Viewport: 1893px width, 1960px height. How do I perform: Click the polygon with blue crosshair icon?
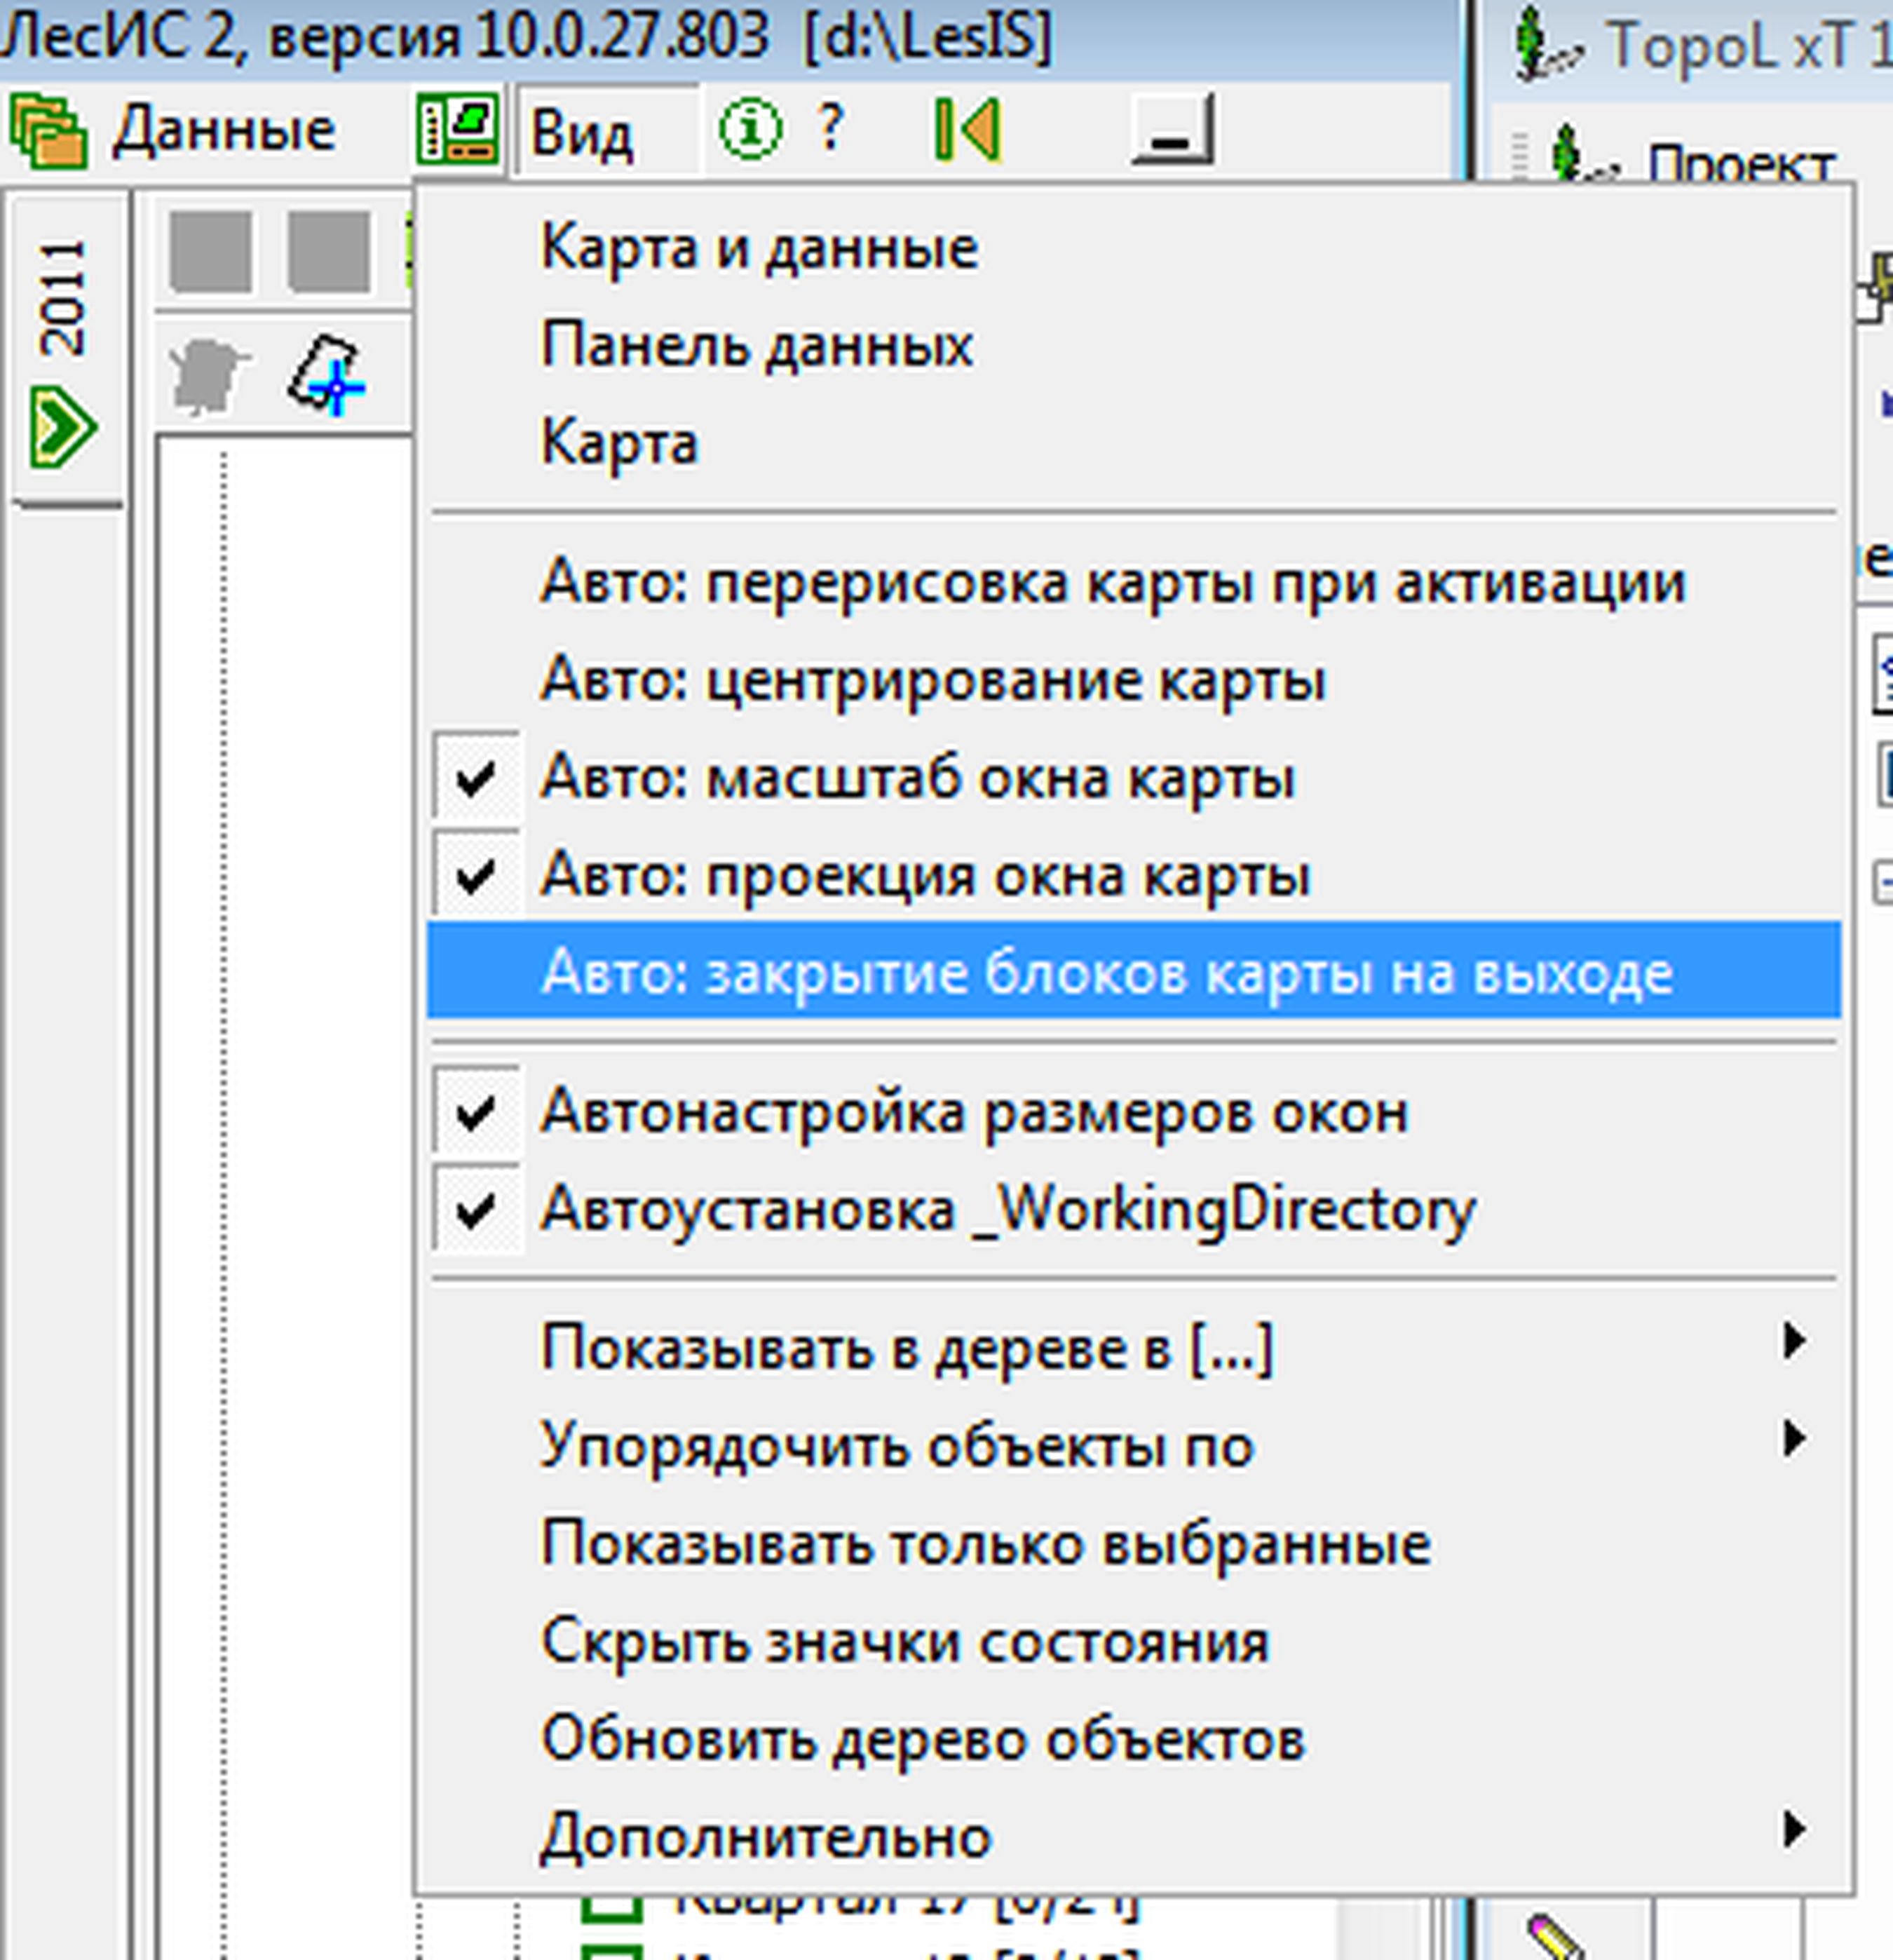click(x=326, y=376)
